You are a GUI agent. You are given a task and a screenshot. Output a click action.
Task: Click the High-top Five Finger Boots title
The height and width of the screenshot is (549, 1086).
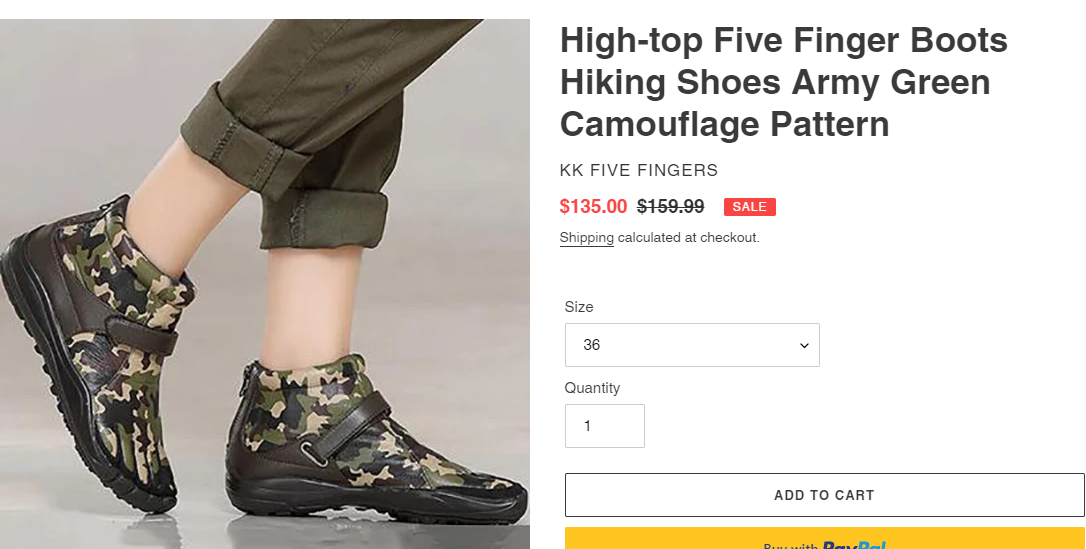783,82
